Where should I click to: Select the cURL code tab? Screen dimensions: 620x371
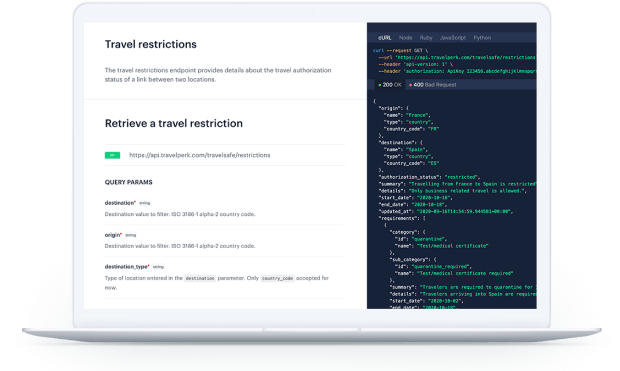pos(384,38)
